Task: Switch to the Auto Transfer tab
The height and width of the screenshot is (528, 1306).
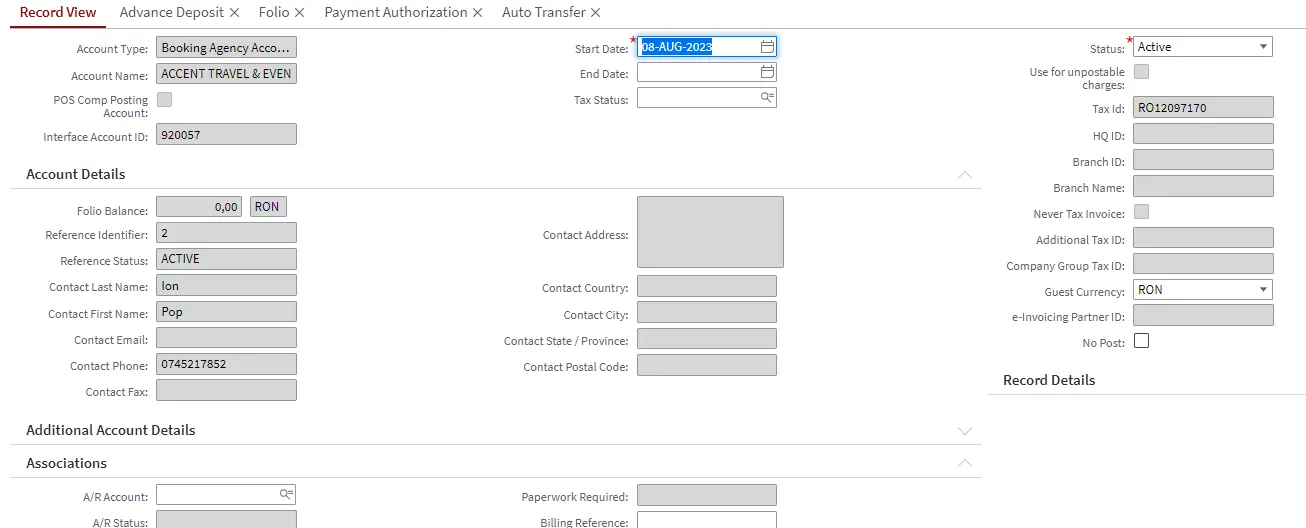Action: (x=544, y=12)
